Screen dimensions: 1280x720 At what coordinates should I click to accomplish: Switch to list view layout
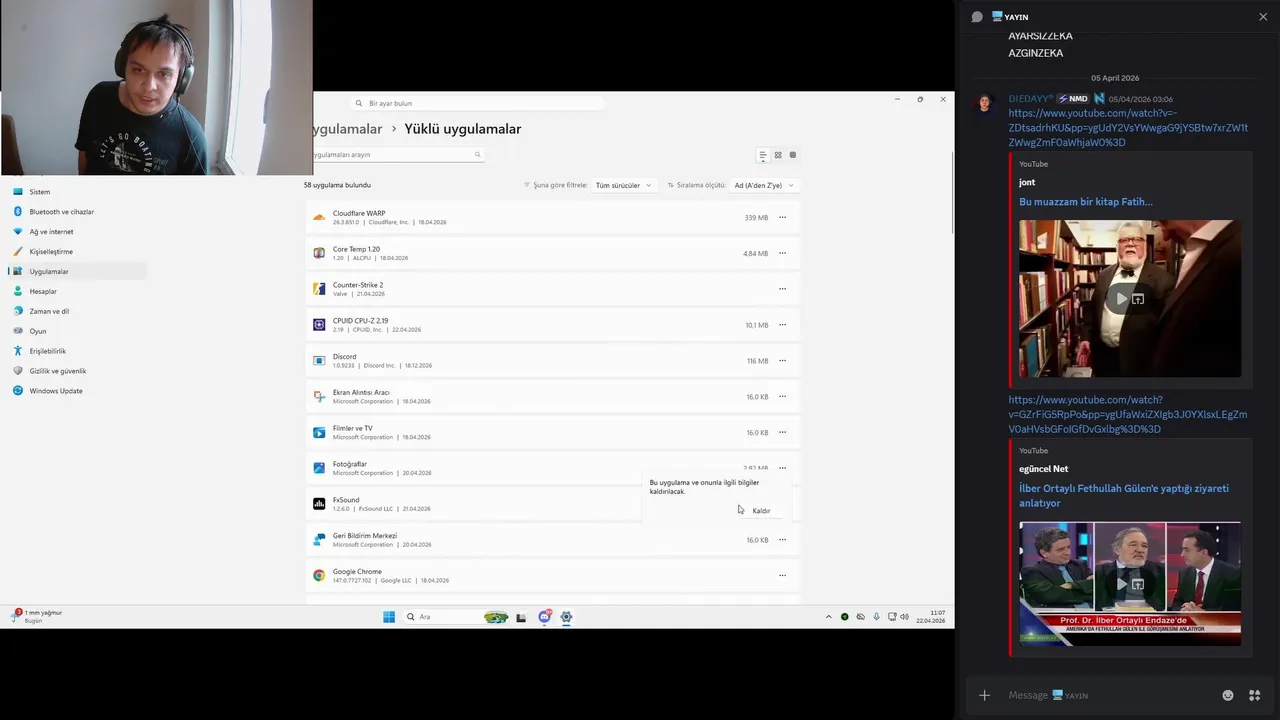click(762, 155)
